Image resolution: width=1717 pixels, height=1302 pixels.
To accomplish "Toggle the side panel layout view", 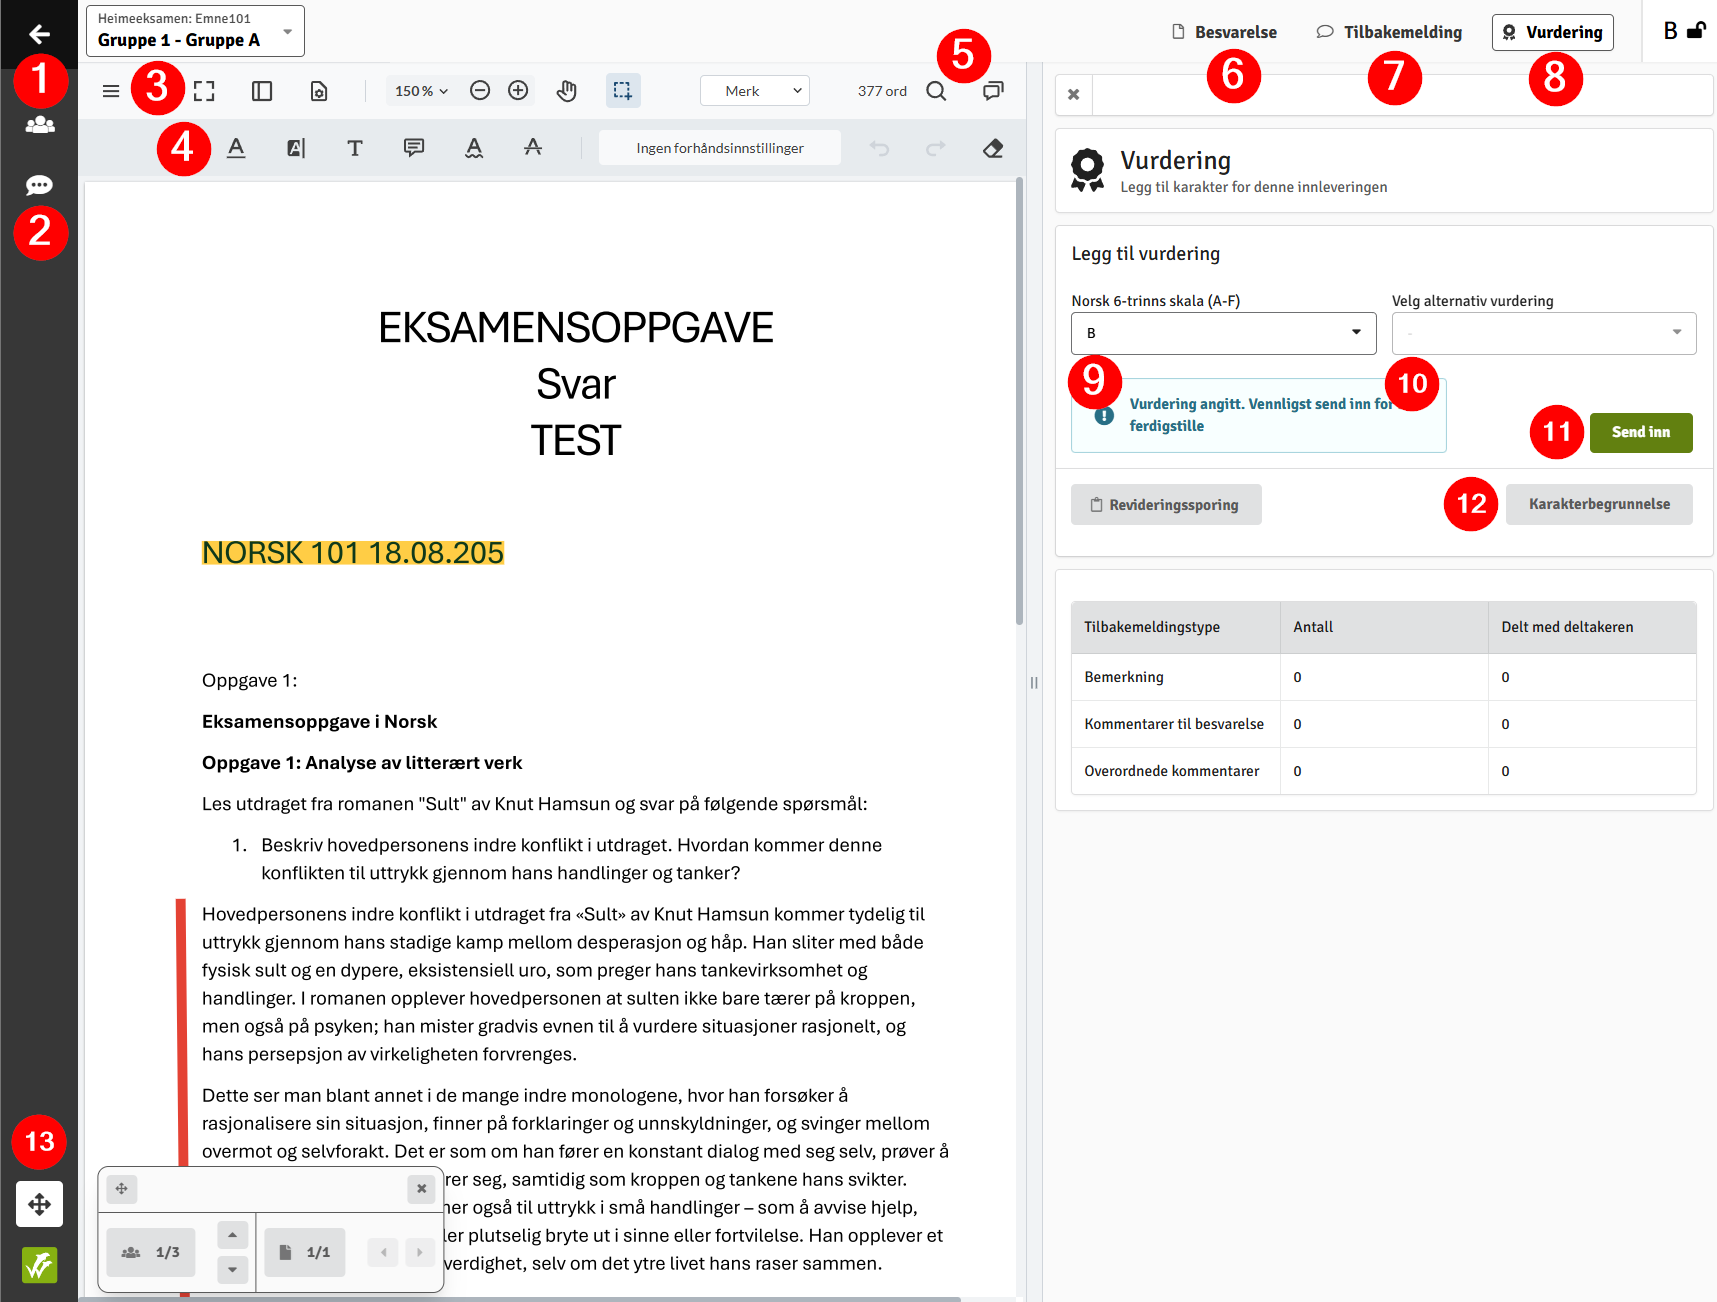I will tap(262, 91).
